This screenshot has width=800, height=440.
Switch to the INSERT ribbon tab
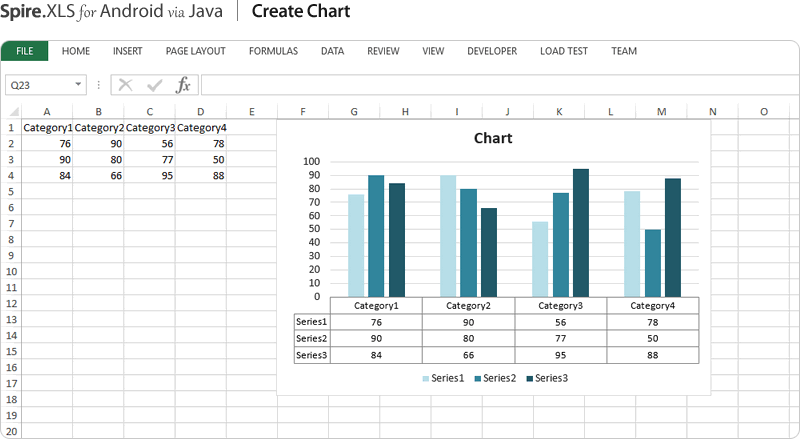click(x=127, y=51)
